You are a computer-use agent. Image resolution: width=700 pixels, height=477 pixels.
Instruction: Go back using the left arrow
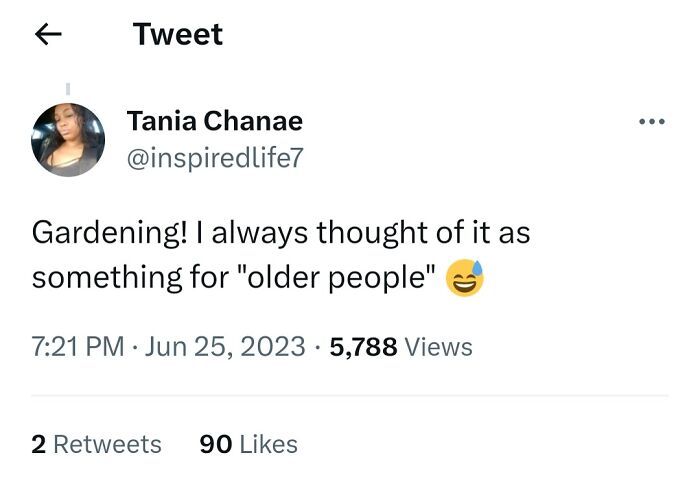point(48,35)
